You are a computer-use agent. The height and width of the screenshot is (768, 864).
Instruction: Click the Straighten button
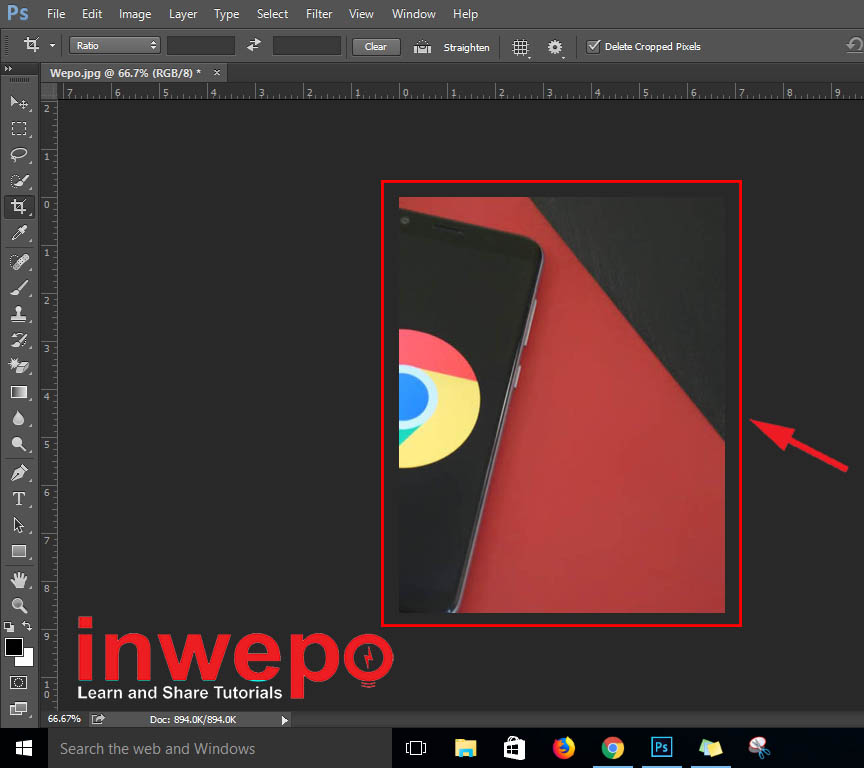[453, 47]
